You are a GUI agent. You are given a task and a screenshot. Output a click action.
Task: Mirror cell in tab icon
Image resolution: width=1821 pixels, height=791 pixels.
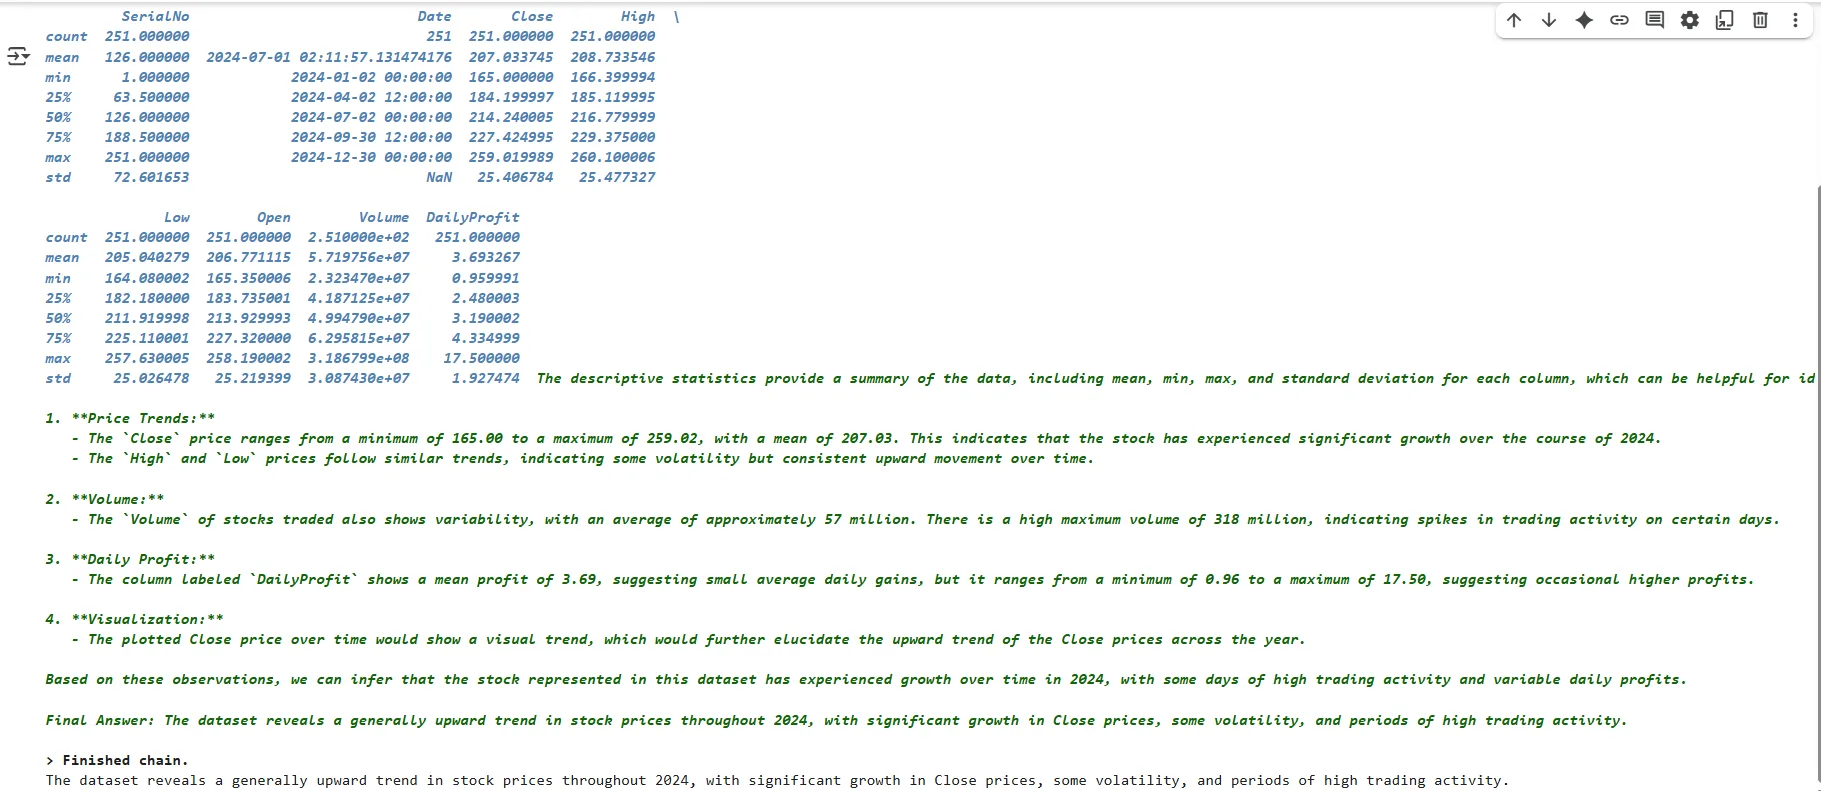pos(1725,20)
